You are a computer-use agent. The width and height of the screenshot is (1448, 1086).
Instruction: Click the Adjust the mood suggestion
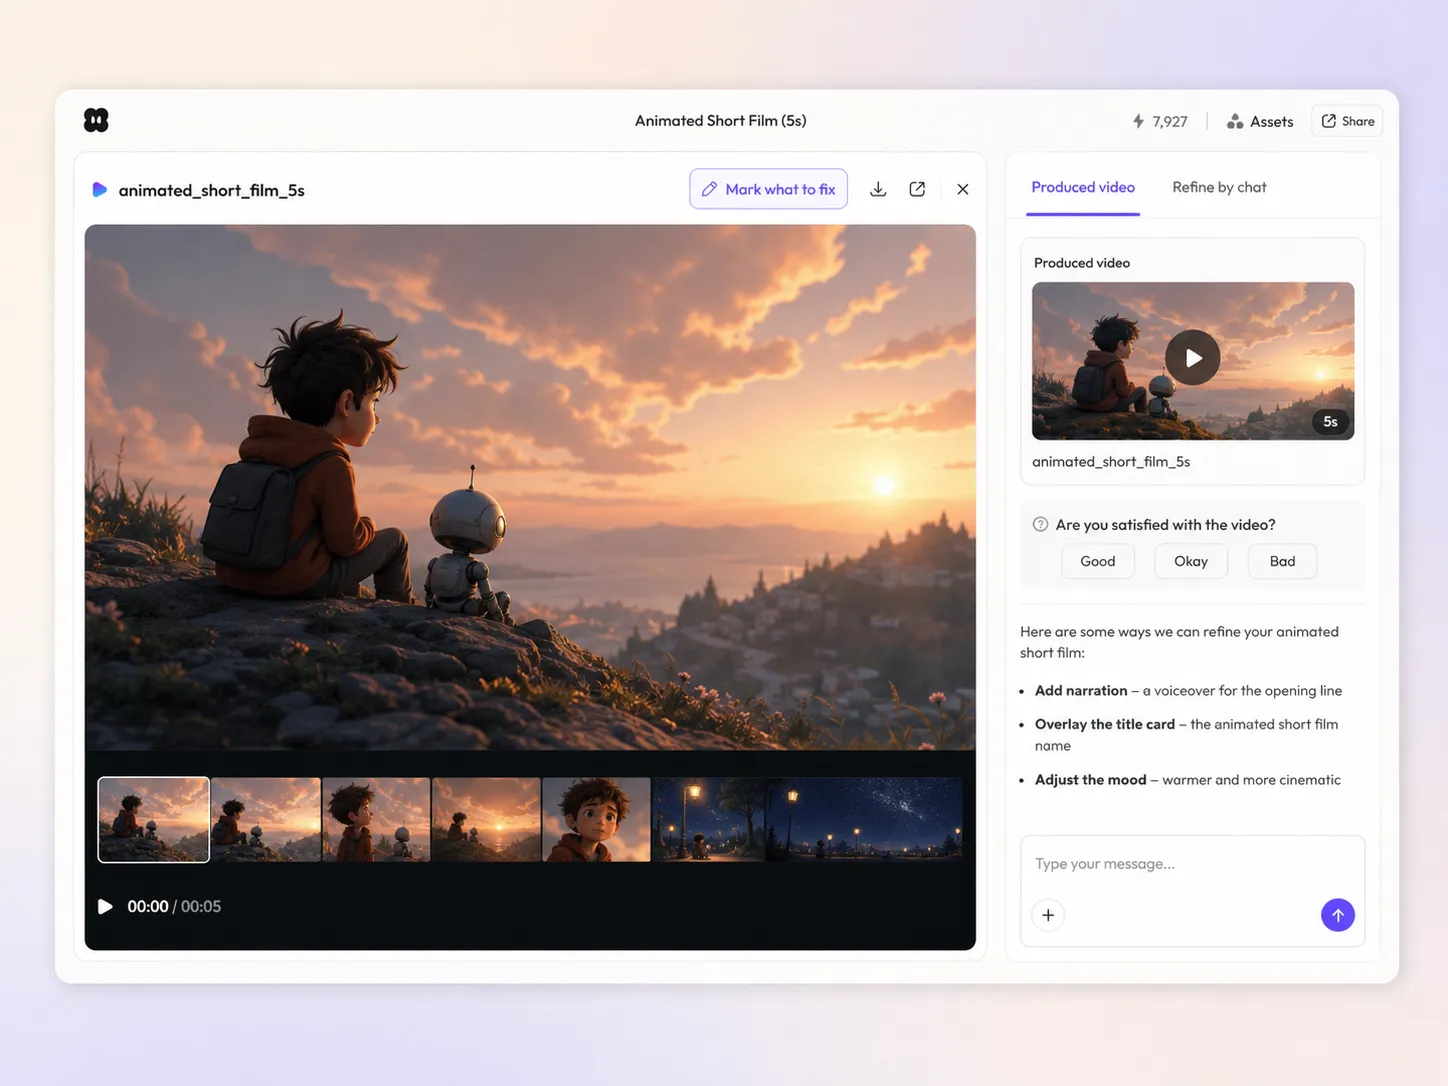pos(1188,780)
